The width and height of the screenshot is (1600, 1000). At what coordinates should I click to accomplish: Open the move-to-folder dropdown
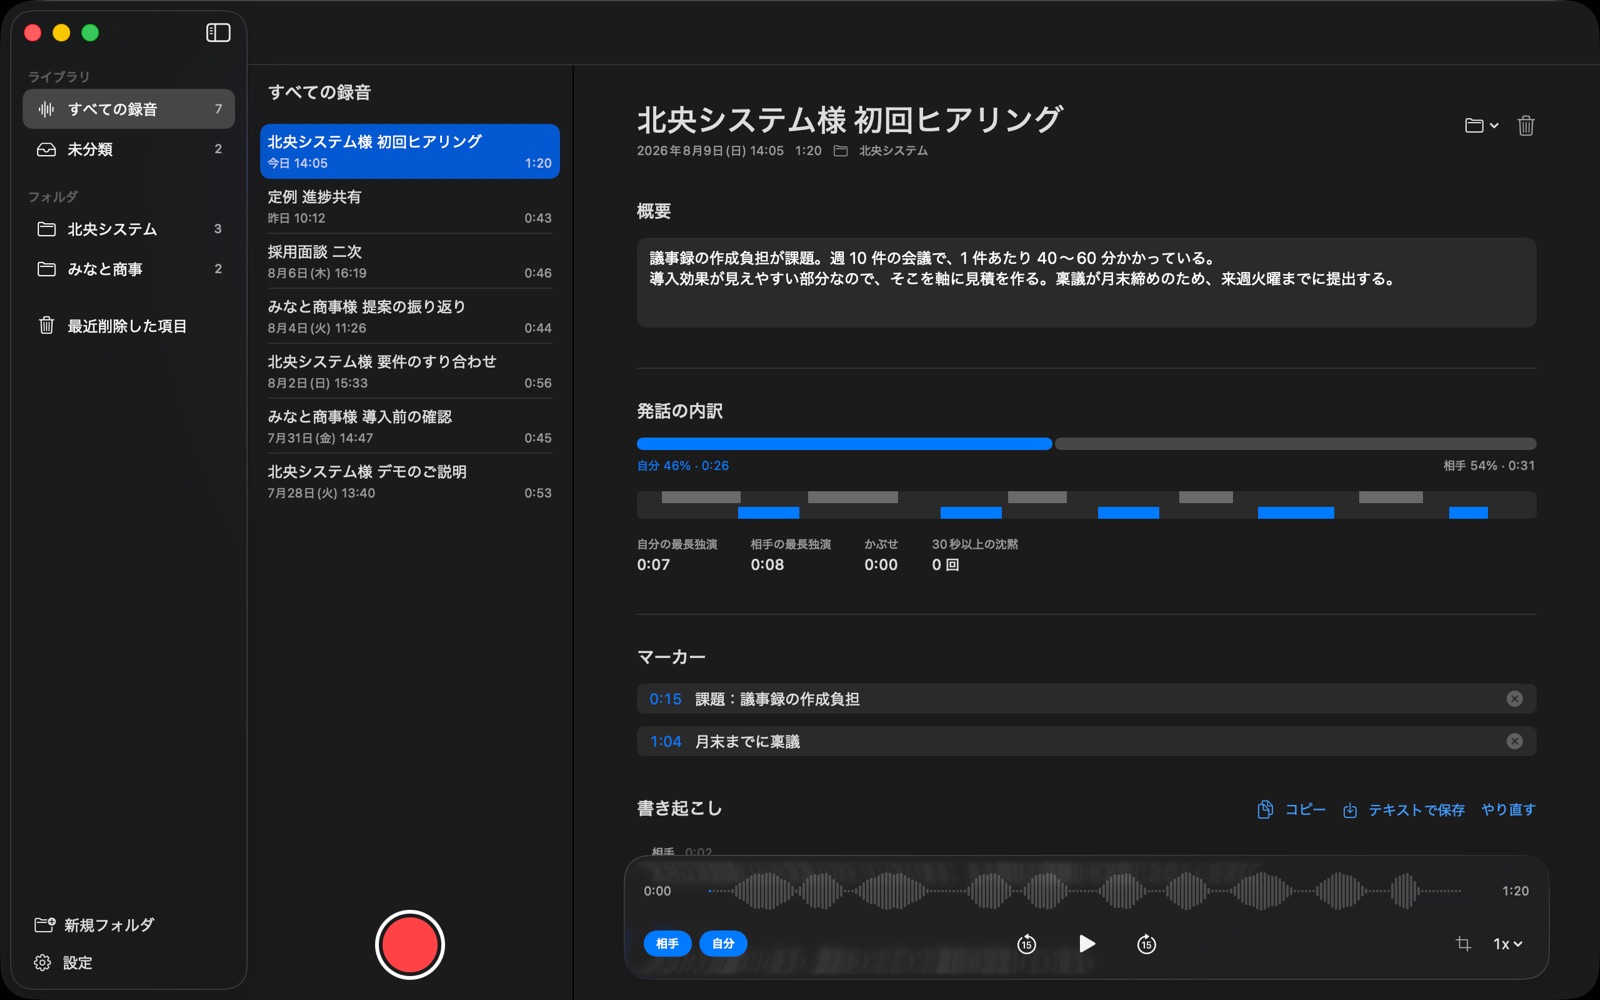[x=1481, y=125]
